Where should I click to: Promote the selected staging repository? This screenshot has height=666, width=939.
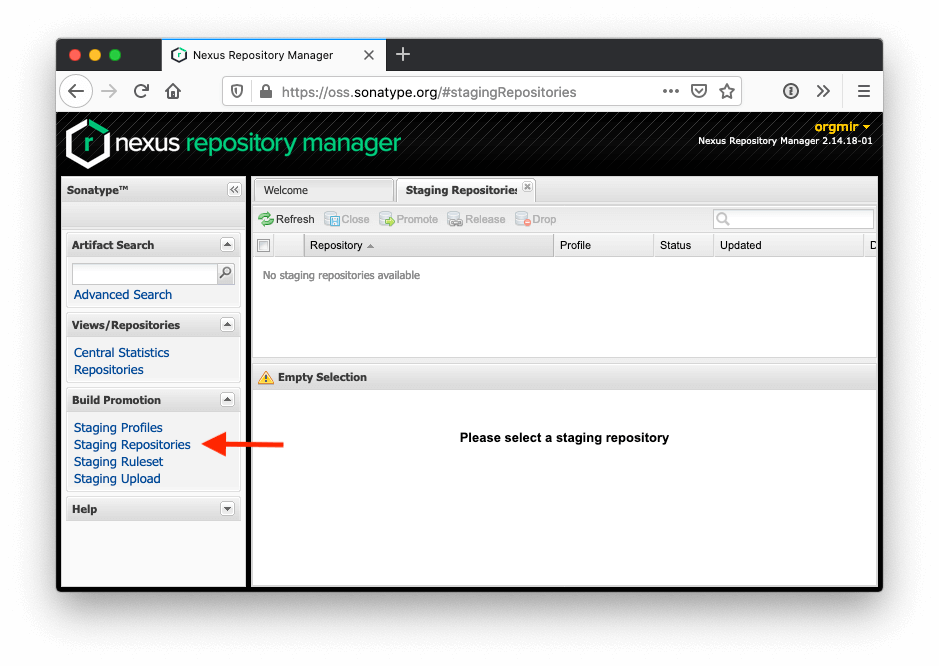pos(408,218)
